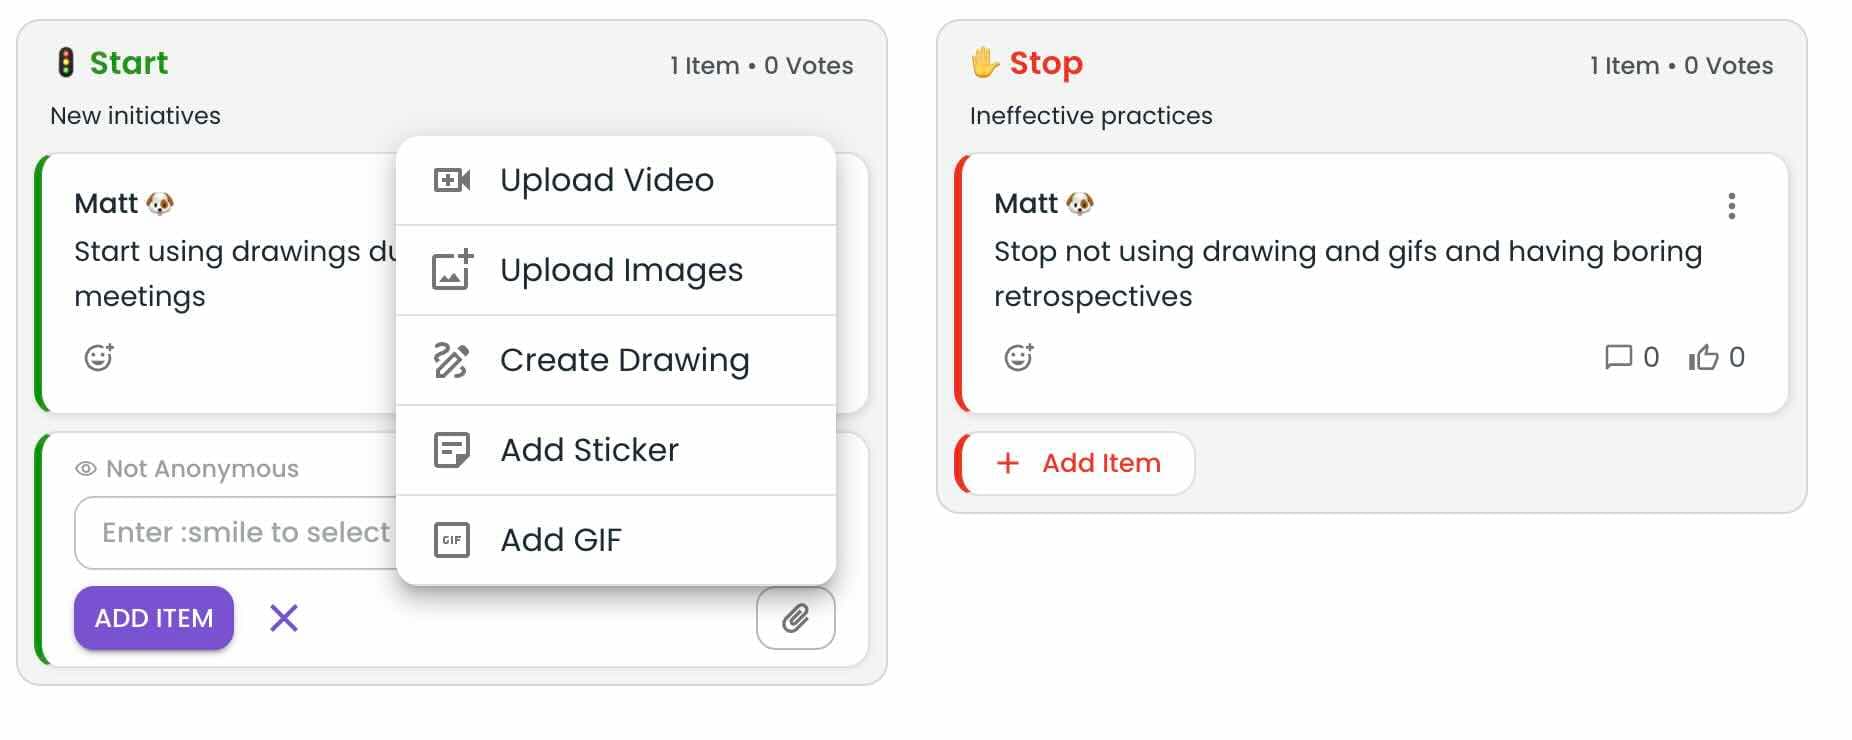Focus the Enter :smile text field

(240, 532)
